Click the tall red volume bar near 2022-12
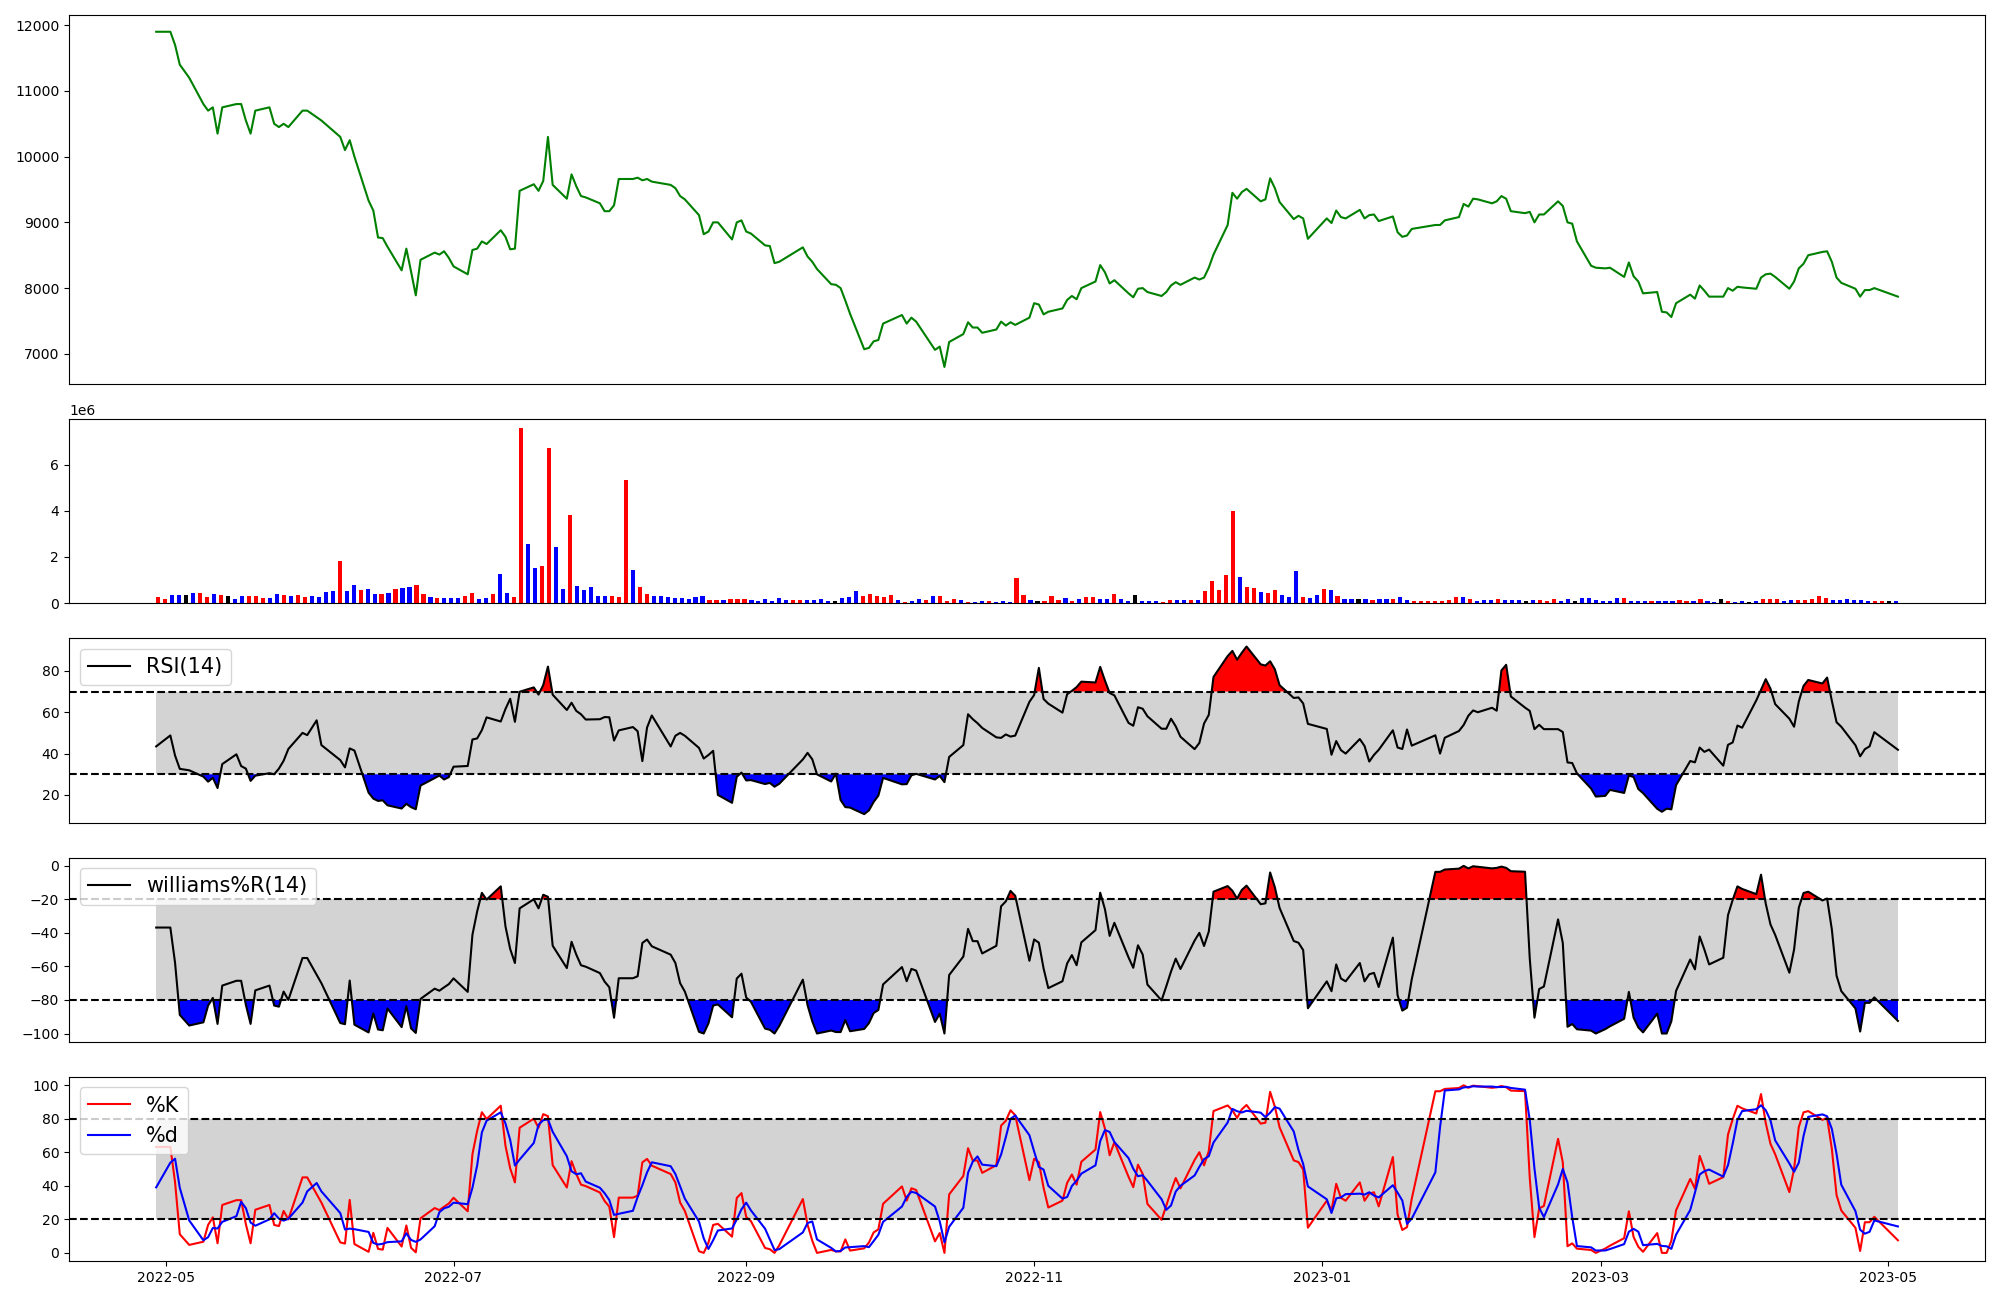The image size is (2000, 1300). [x=1233, y=557]
